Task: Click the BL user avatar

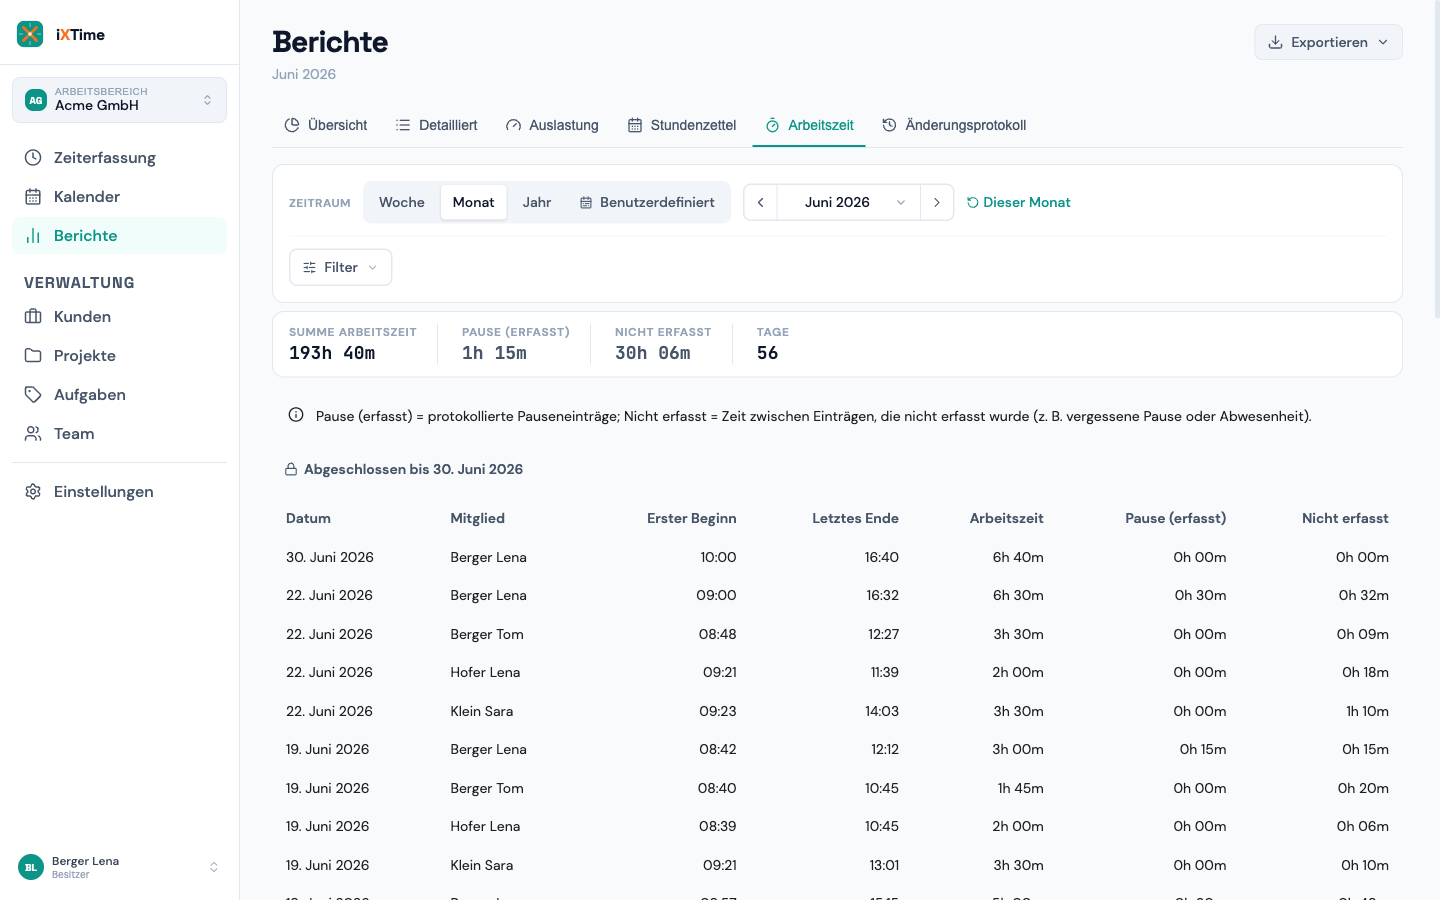Action: click(x=31, y=867)
